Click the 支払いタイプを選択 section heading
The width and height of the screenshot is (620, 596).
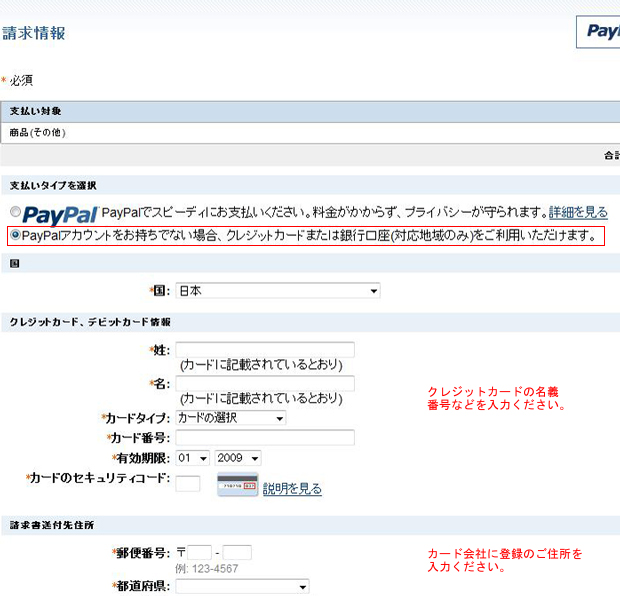[53, 185]
